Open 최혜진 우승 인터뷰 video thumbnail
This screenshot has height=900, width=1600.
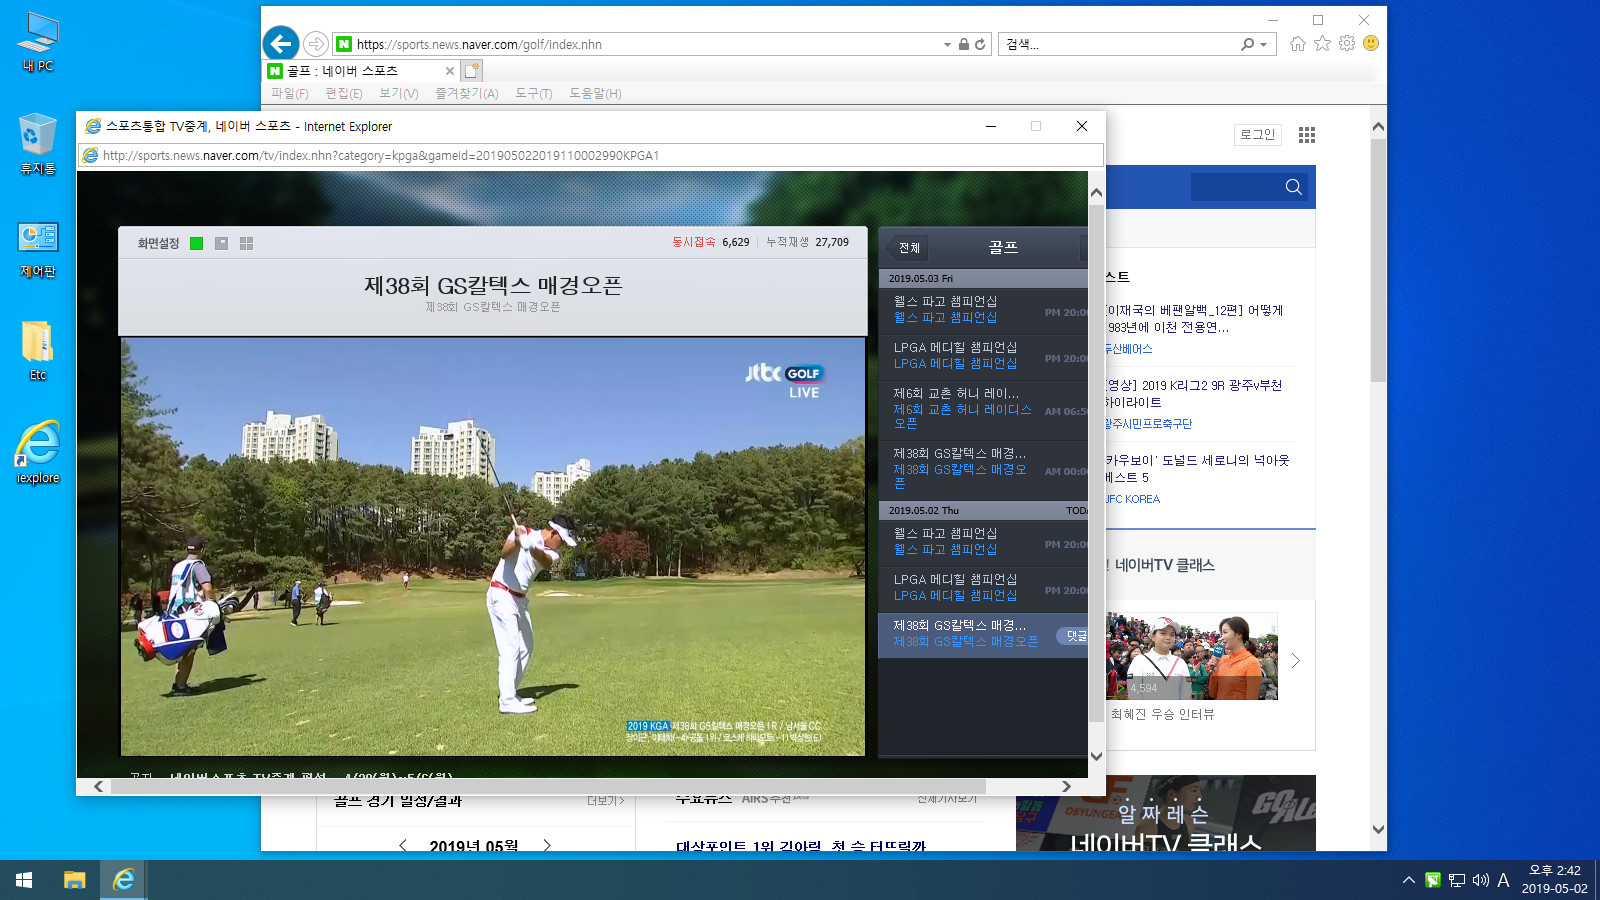[x=1191, y=656]
